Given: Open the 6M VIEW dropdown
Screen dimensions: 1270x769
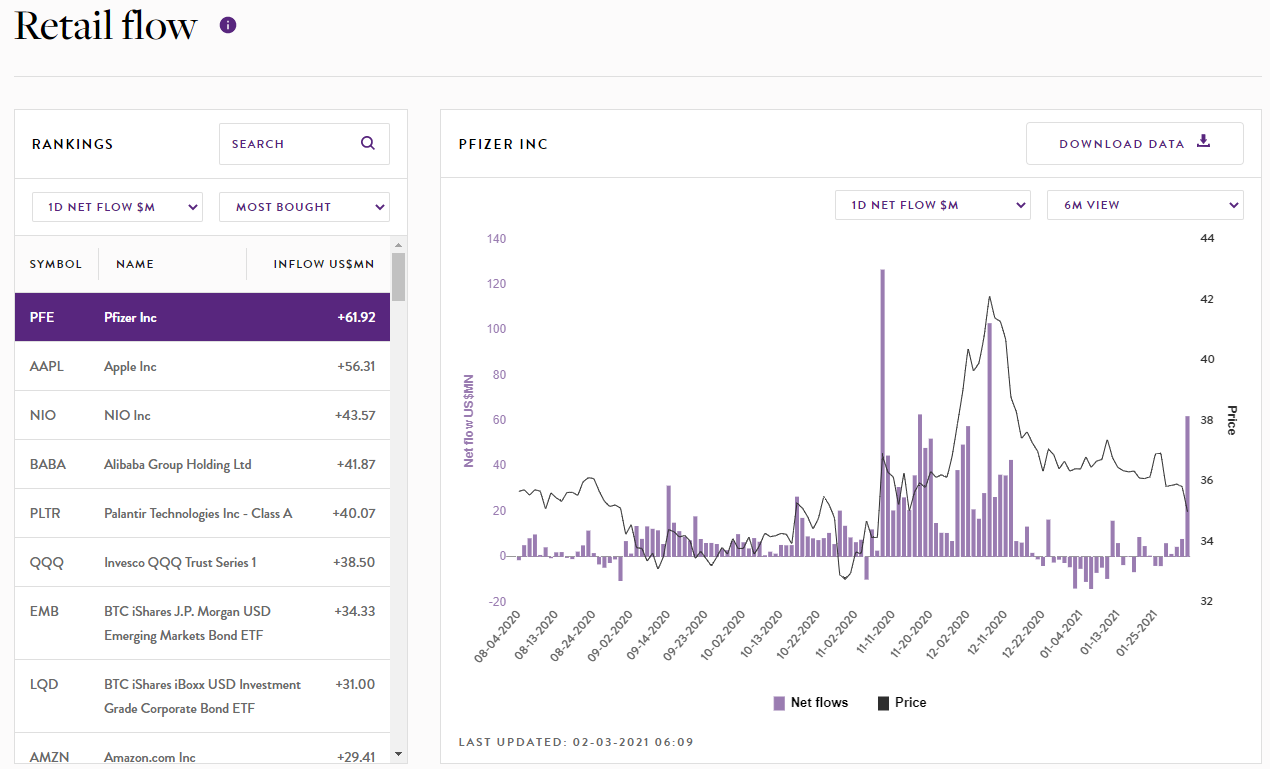Looking at the screenshot, I should click(1145, 205).
